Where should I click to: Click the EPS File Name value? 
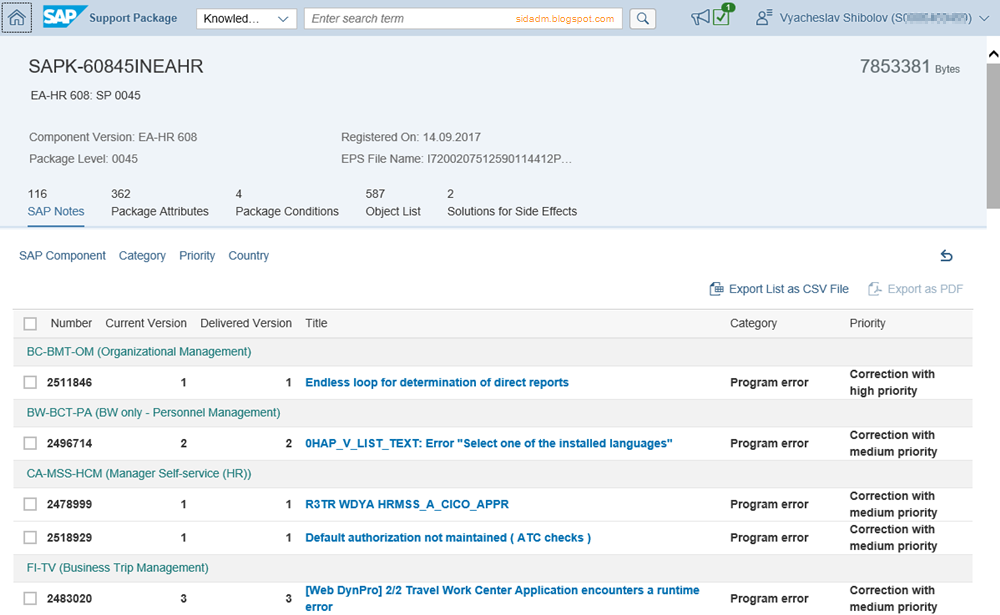click(499, 159)
